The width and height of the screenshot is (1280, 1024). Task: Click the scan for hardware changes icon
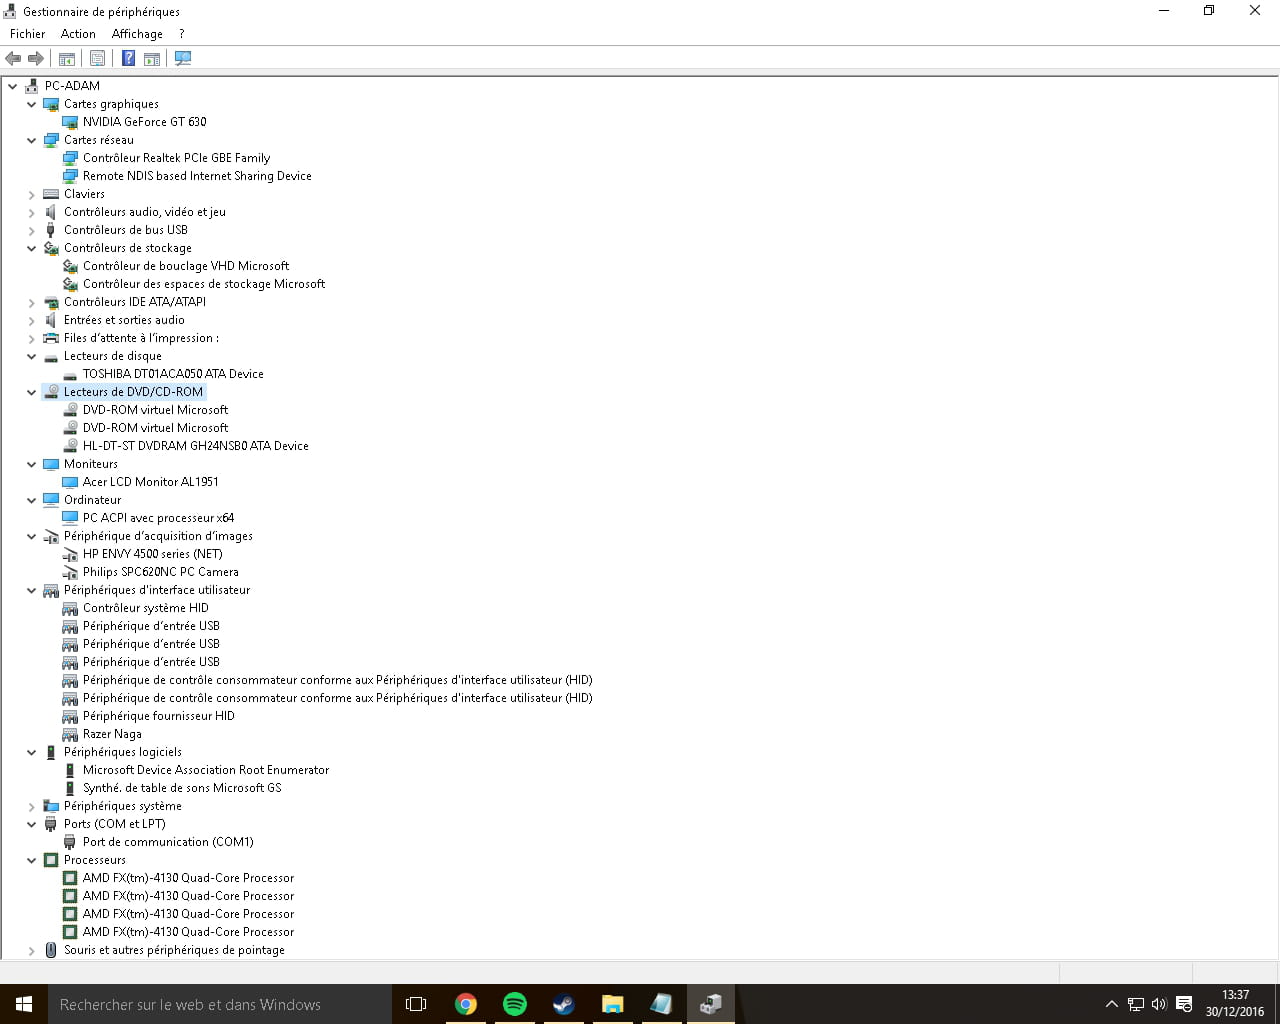[183, 58]
